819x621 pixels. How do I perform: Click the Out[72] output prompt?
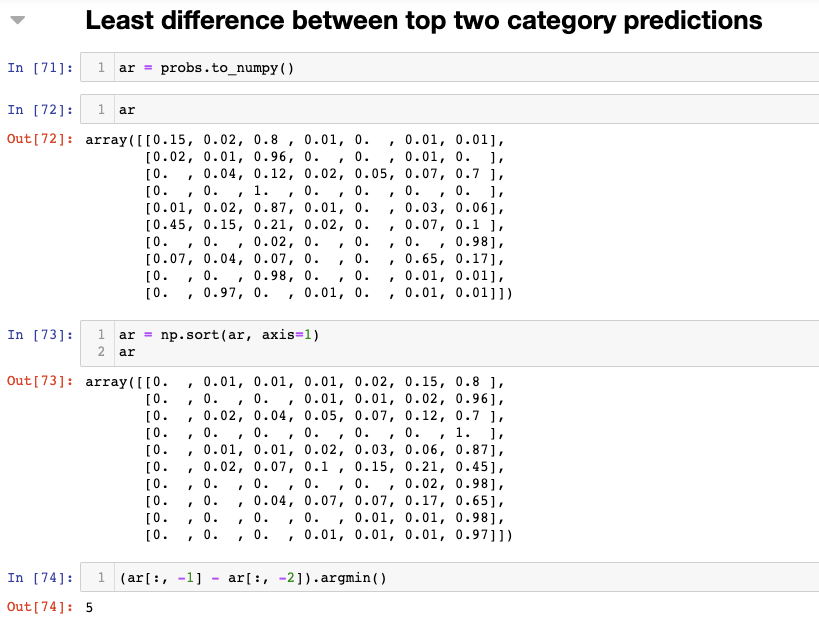pyautogui.click(x=40, y=139)
